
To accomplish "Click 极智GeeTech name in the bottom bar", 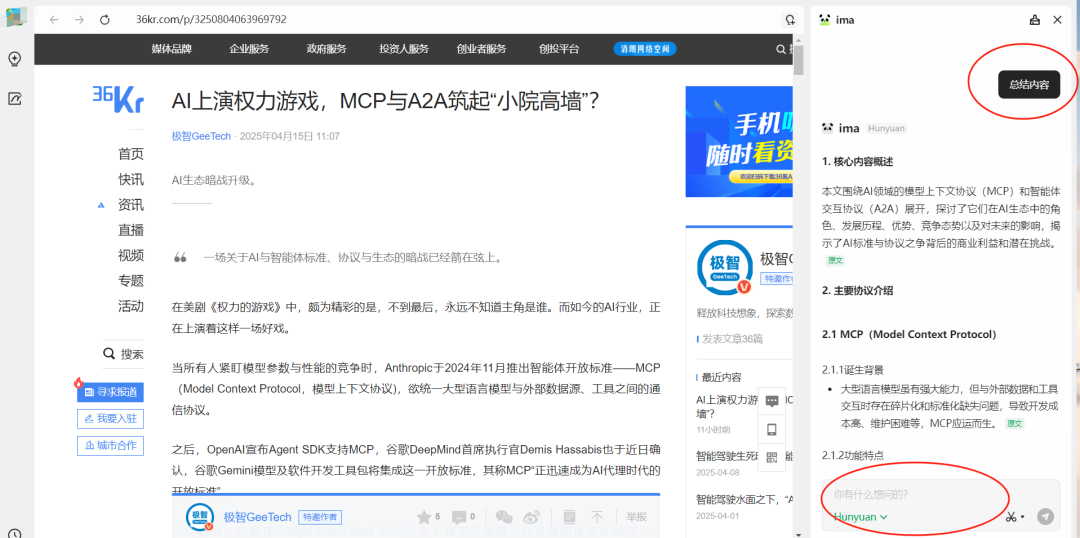I will pos(258,517).
